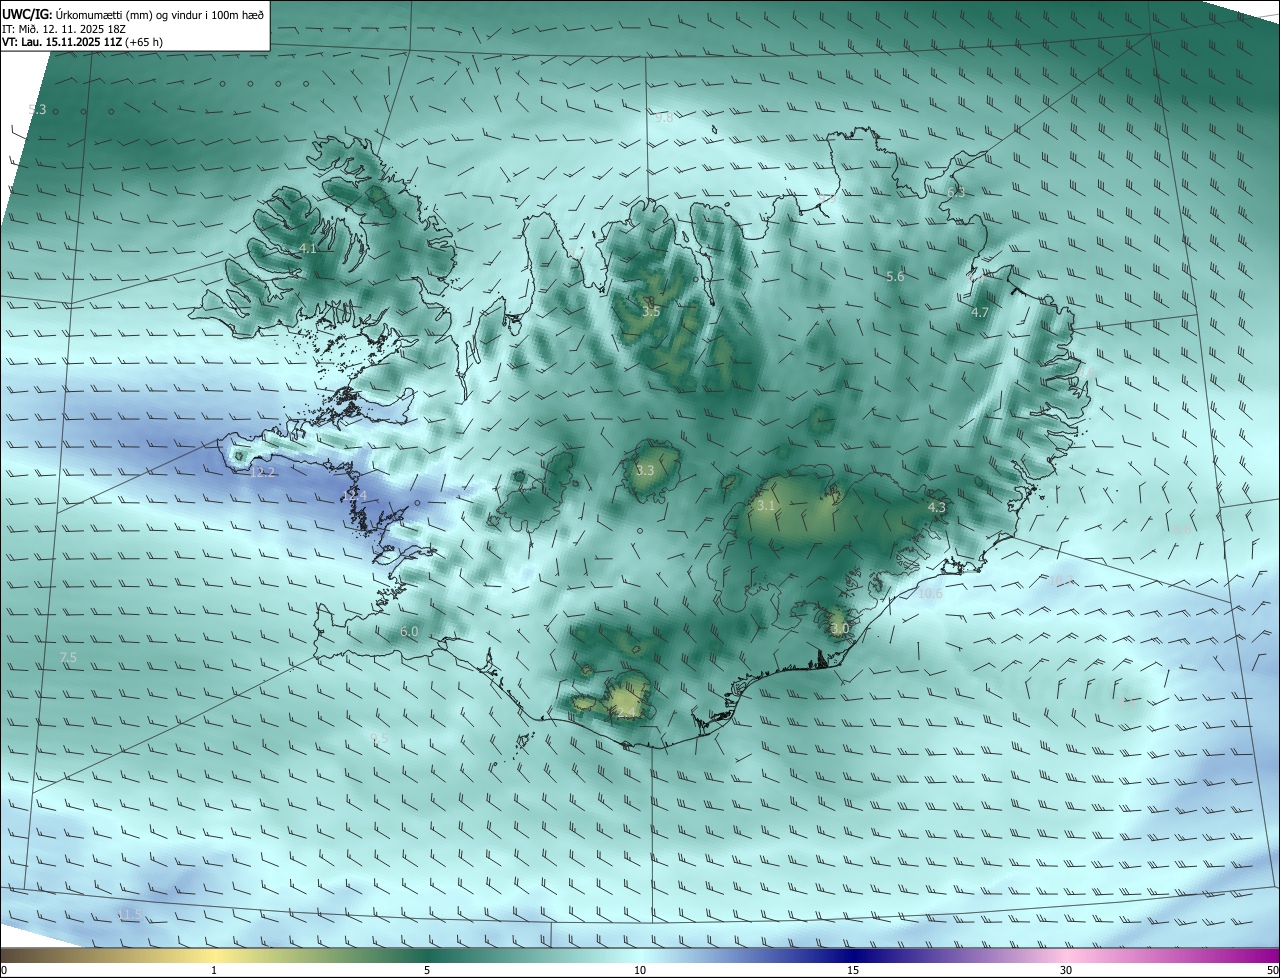Click the 1 tick on the color scale
The height and width of the screenshot is (978, 1280).
[x=214, y=971]
